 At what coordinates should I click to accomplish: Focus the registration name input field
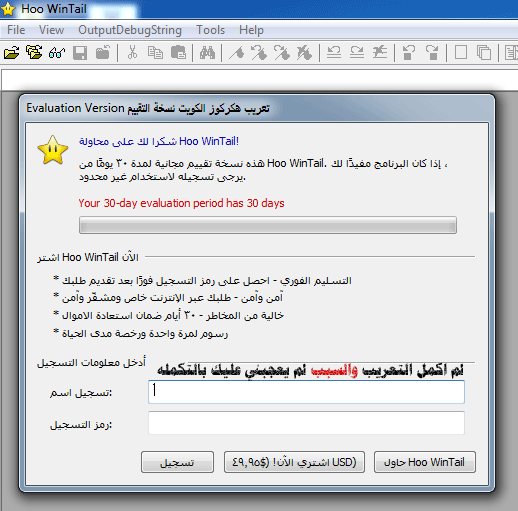[306, 392]
